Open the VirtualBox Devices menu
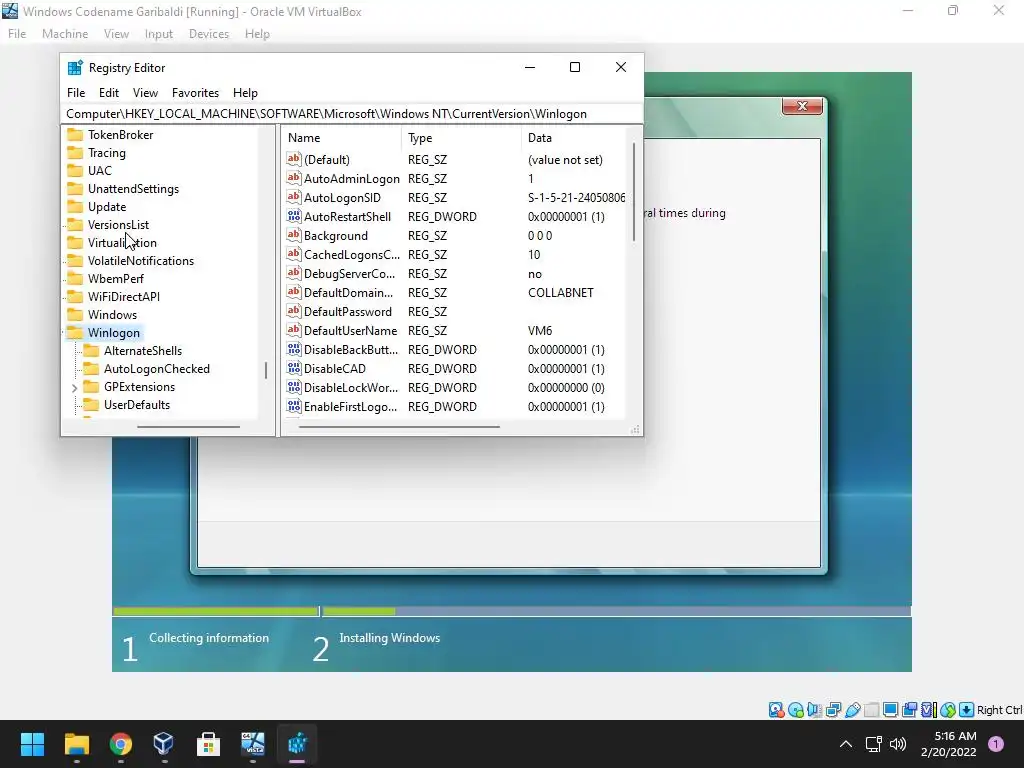This screenshot has width=1024, height=768. [x=209, y=34]
